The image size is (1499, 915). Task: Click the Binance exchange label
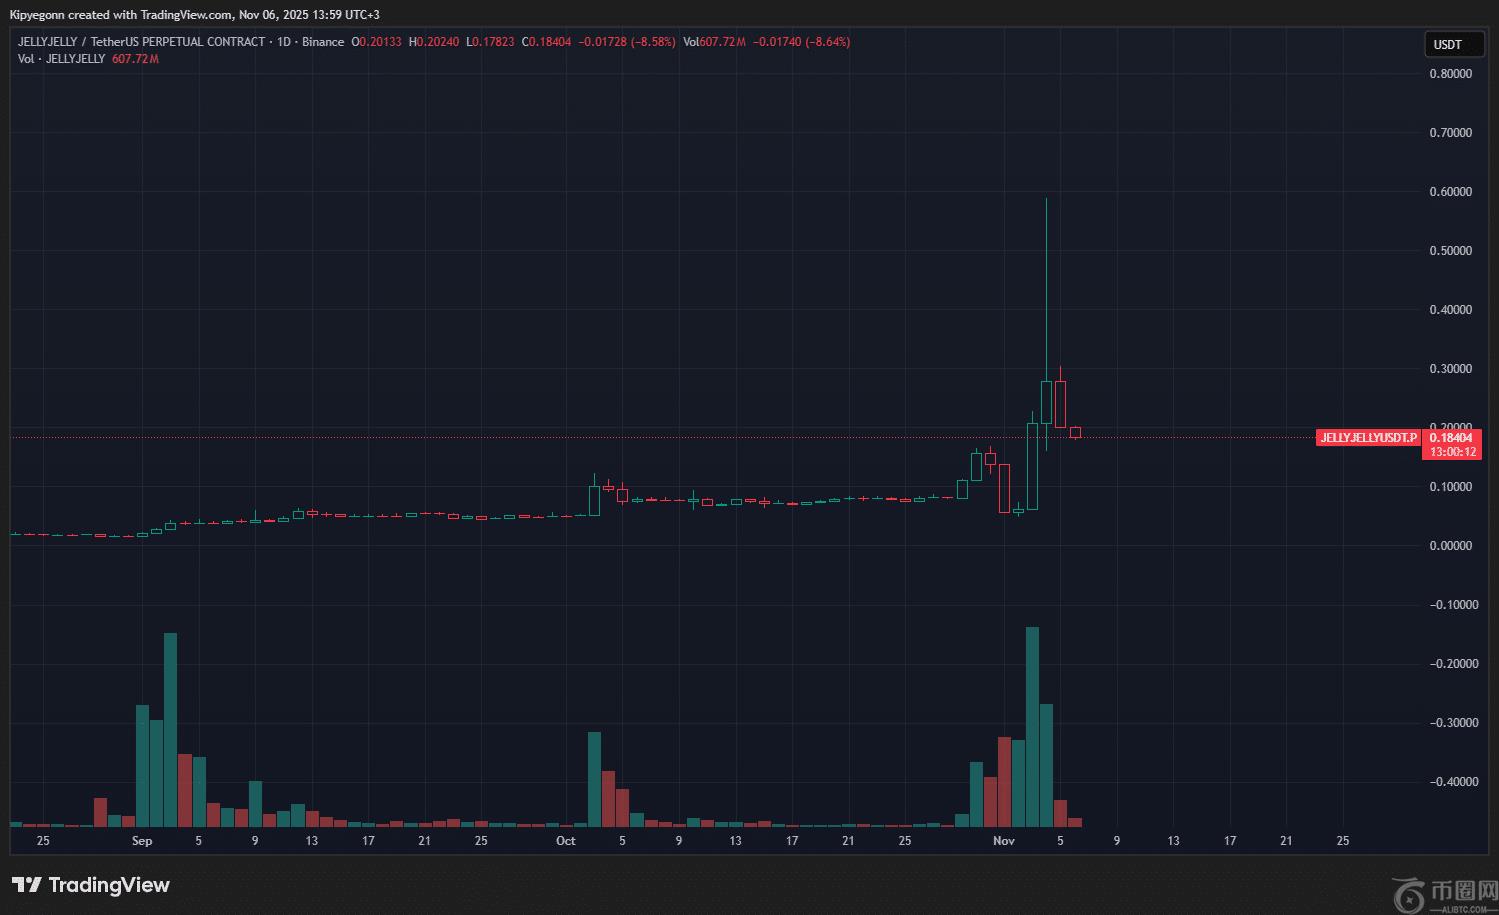pyautogui.click(x=322, y=42)
